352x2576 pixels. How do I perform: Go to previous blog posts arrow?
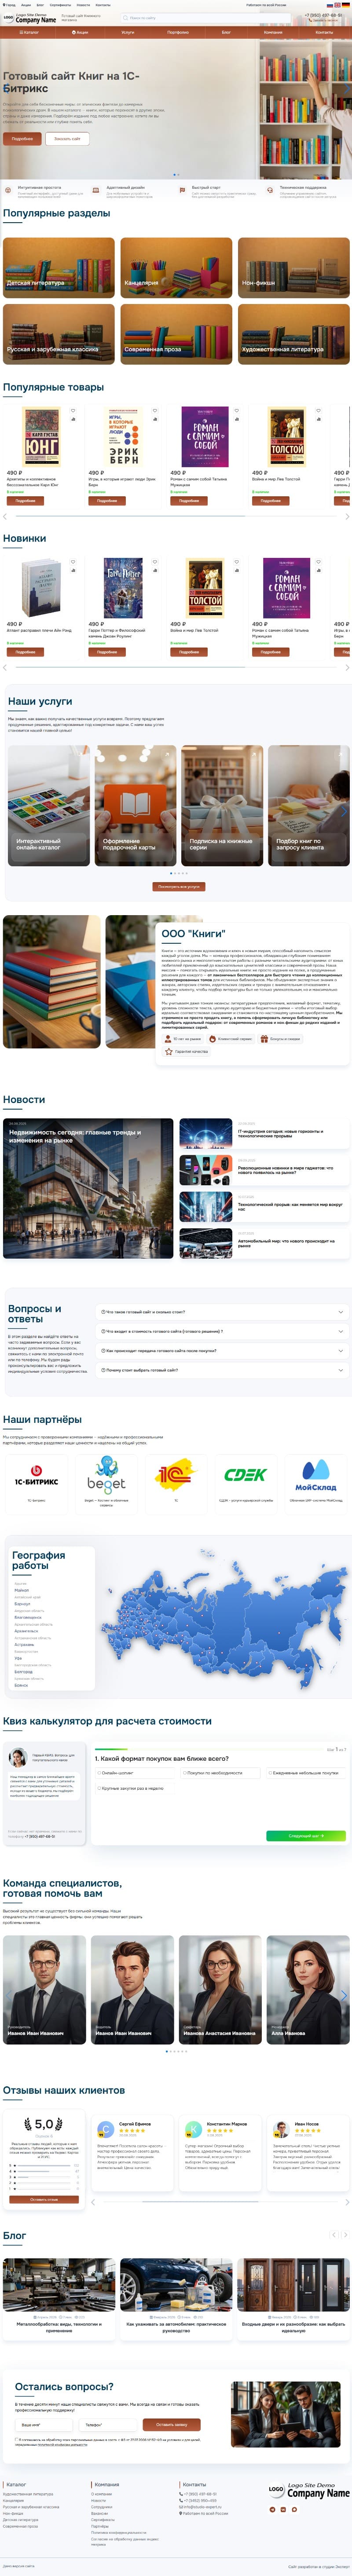click(334, 2235)
